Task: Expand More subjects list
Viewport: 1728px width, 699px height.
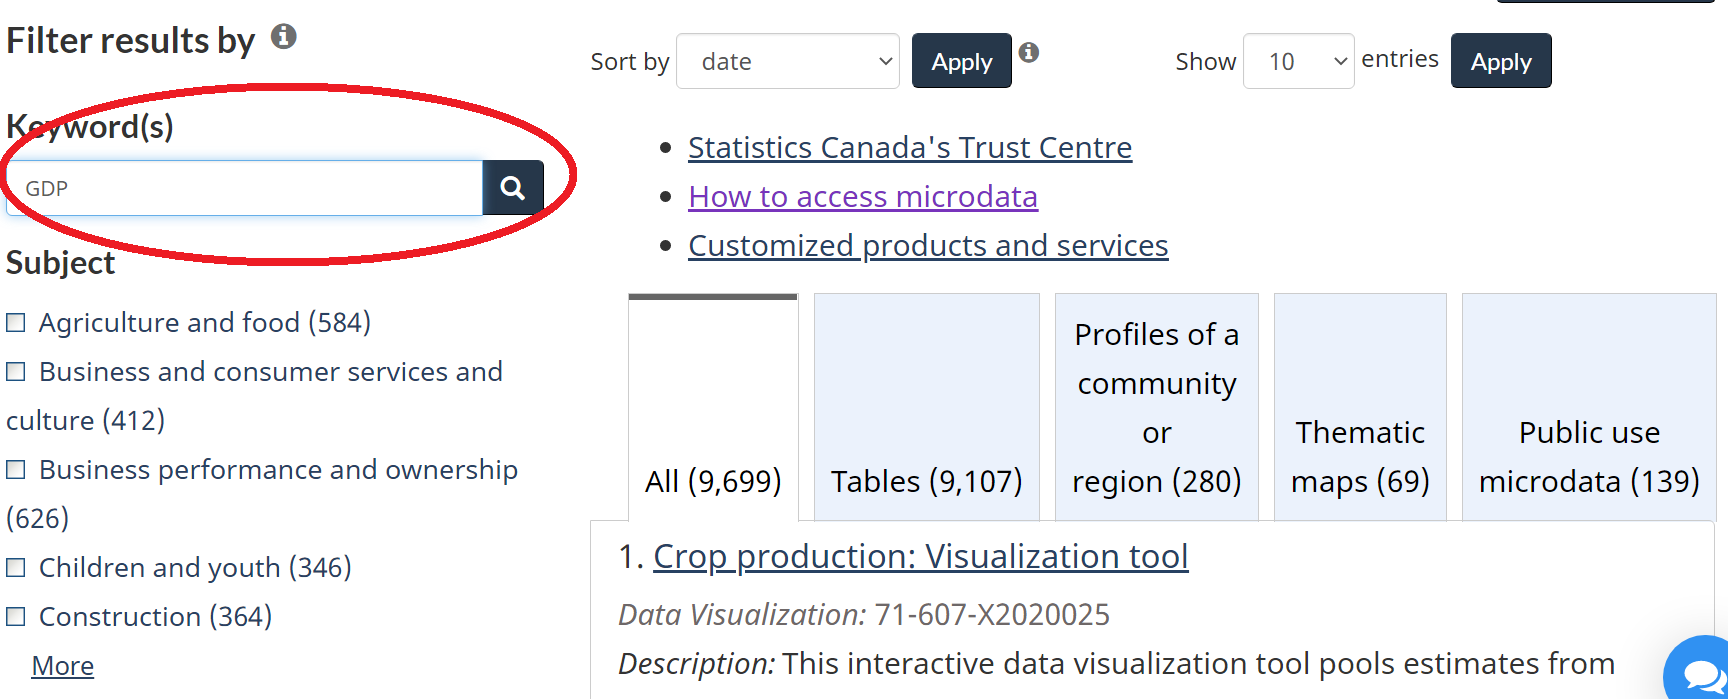Action: point(63,666)
